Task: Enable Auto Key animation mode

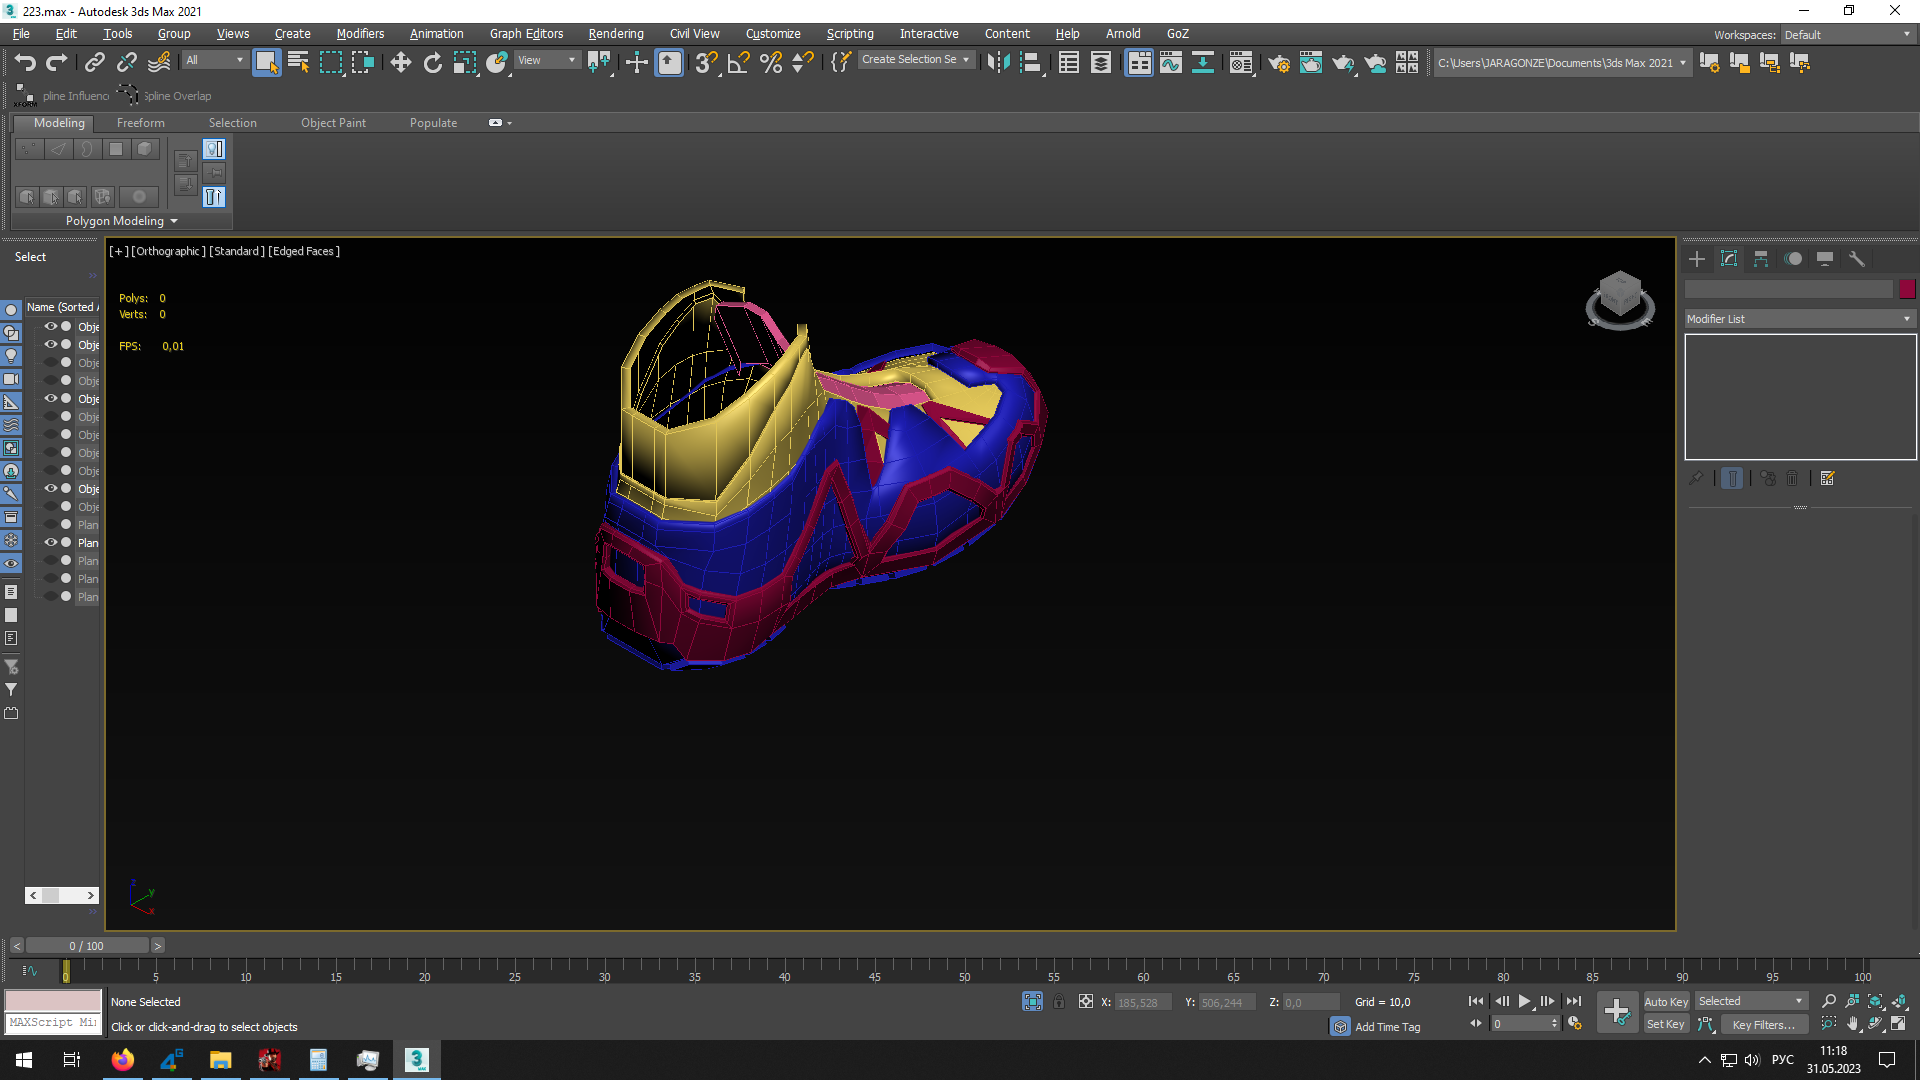Action: tap(1665, 1002)
